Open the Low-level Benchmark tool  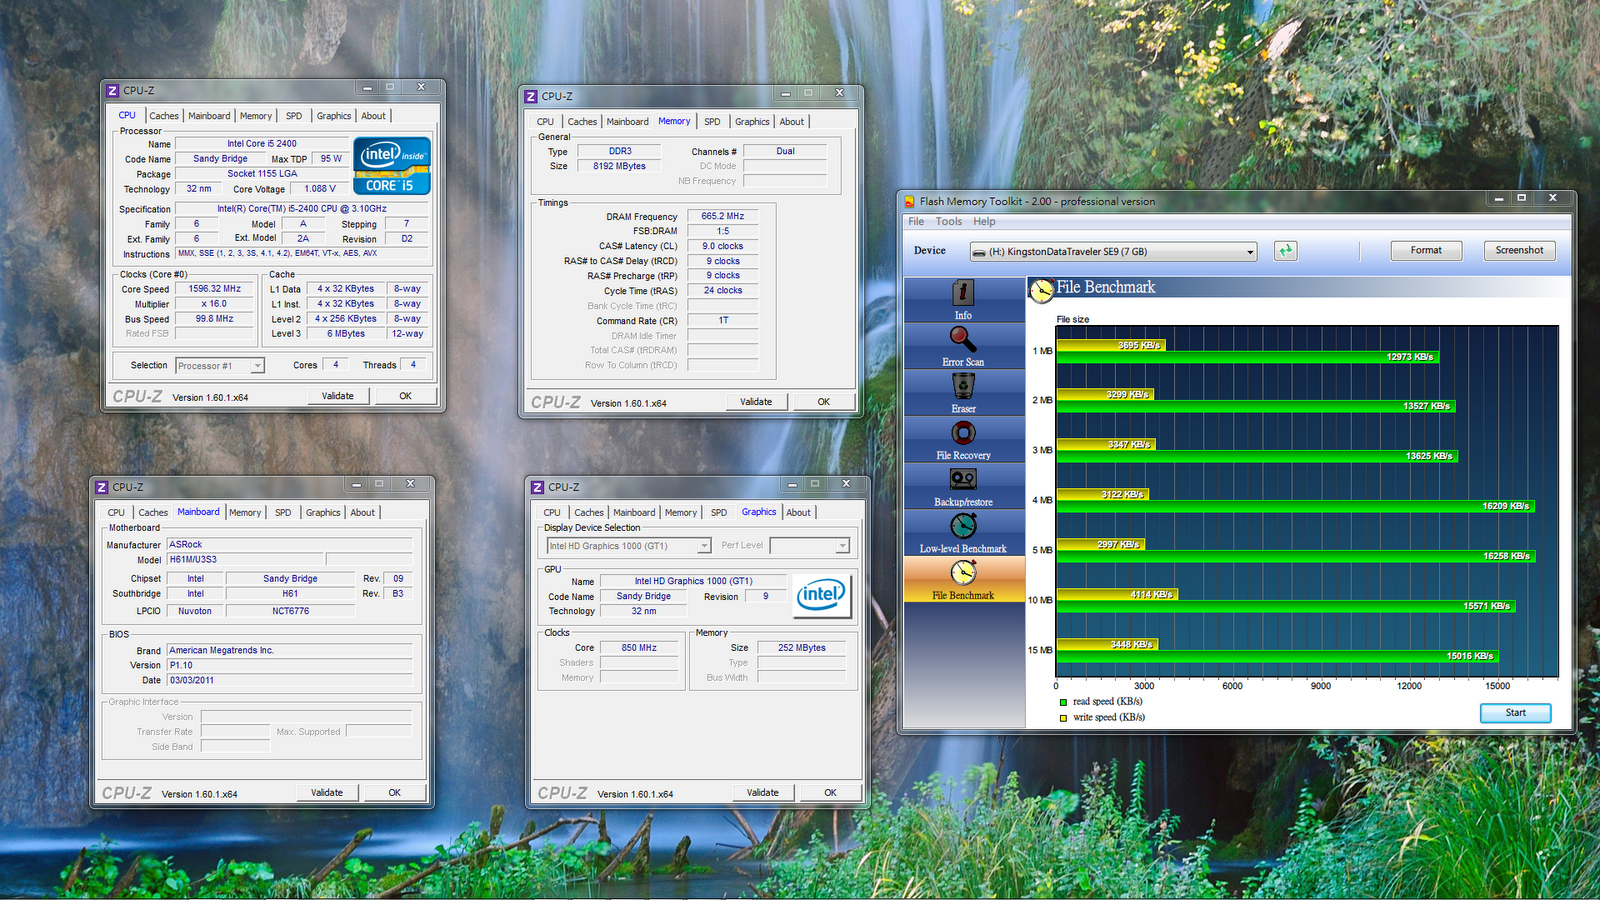[x=963, y=533]
